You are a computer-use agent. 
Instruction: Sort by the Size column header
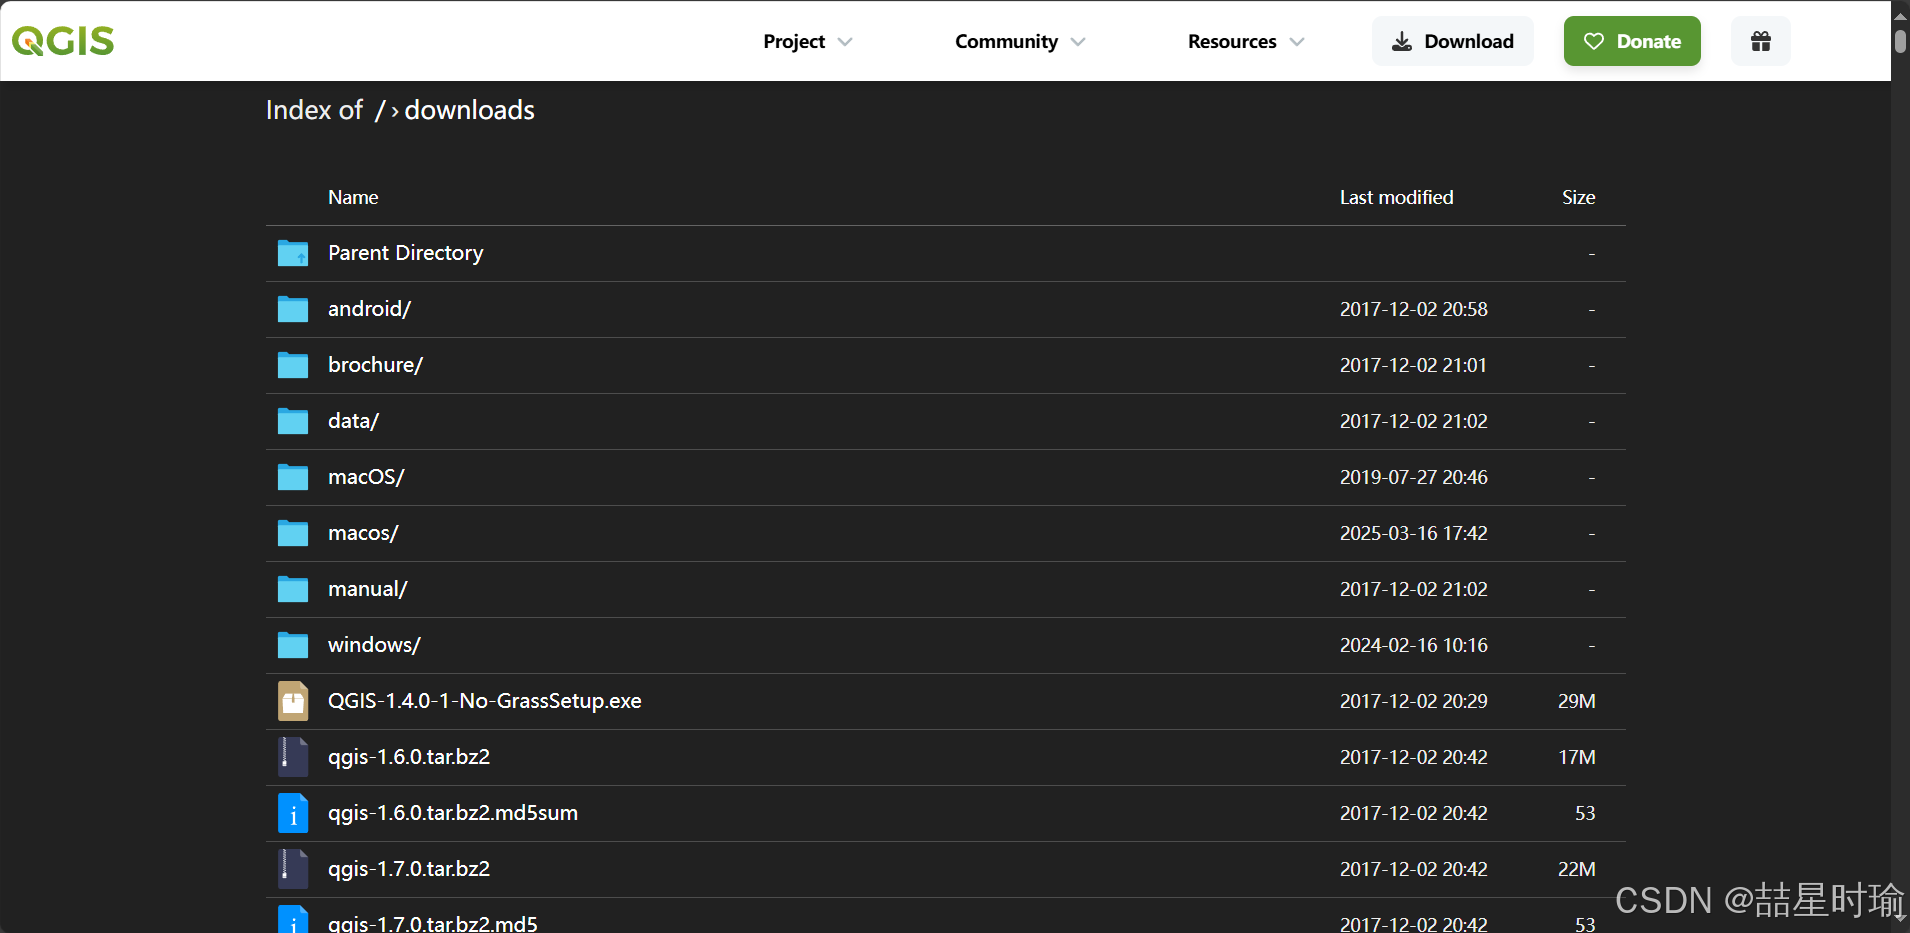(1579, 197)
